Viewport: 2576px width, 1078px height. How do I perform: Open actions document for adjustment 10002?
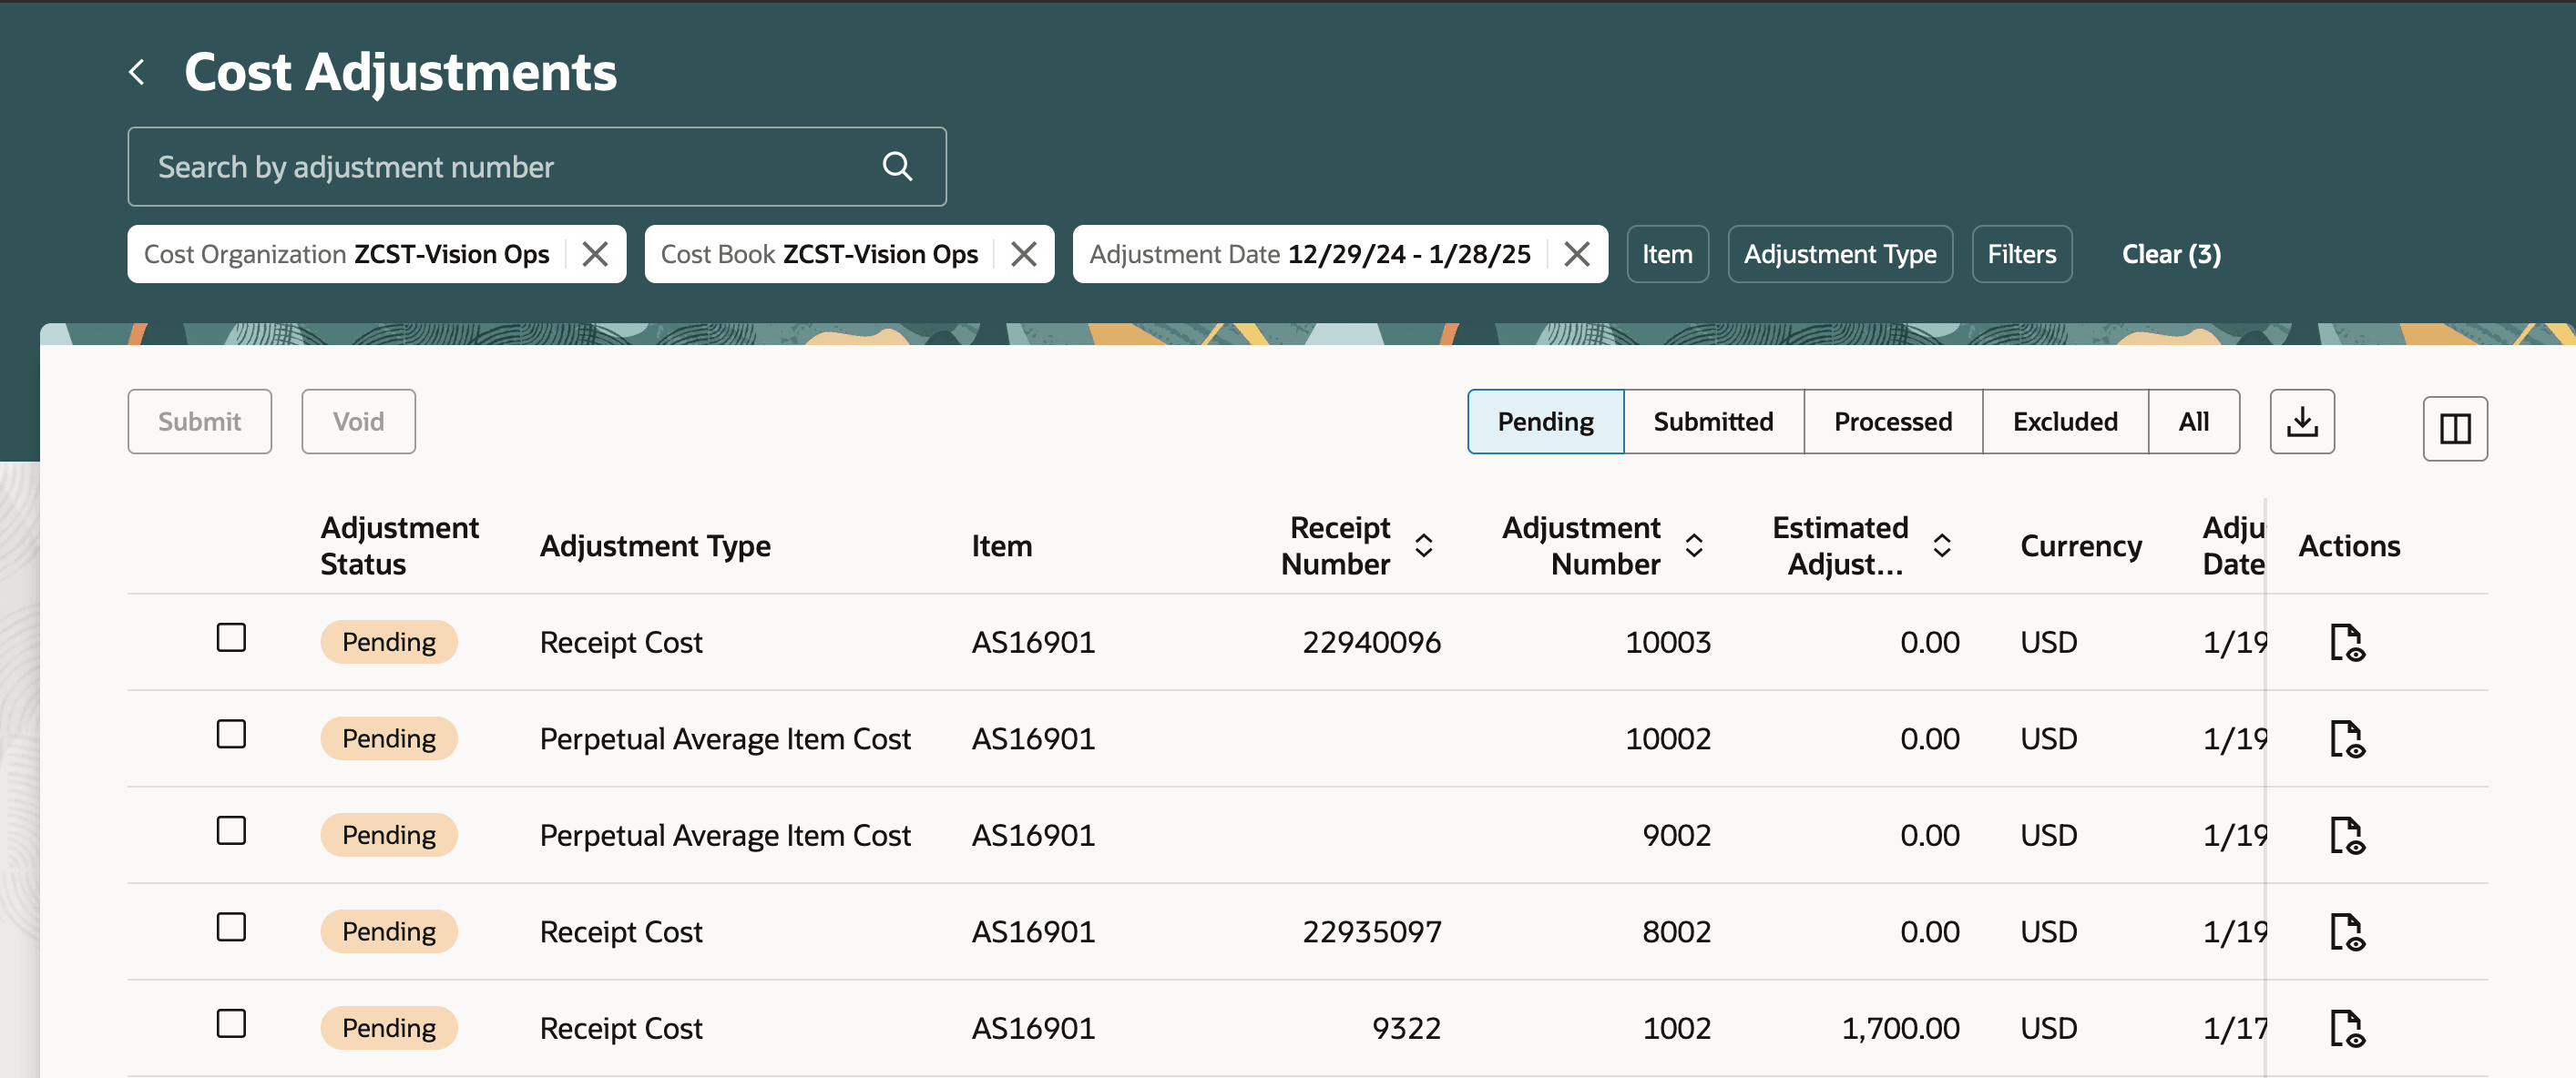(x=2348, y=738)
